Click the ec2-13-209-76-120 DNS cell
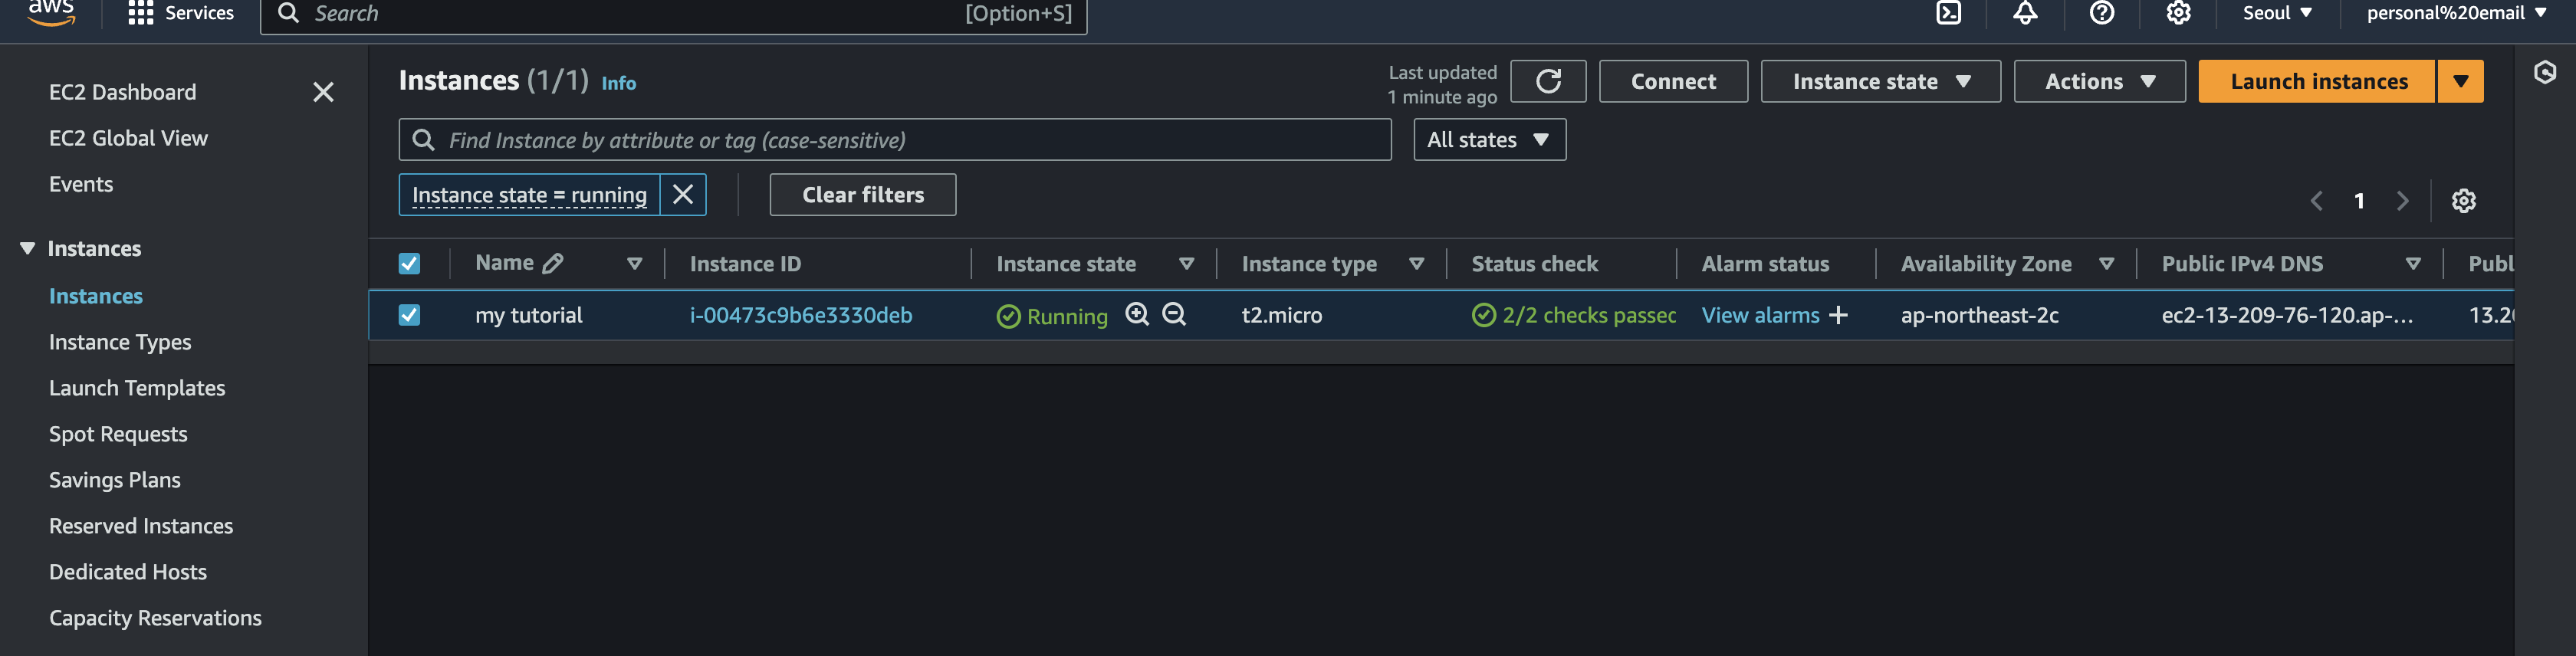The width and height of the screenshot is (2576, 656). coord(2287,315)
